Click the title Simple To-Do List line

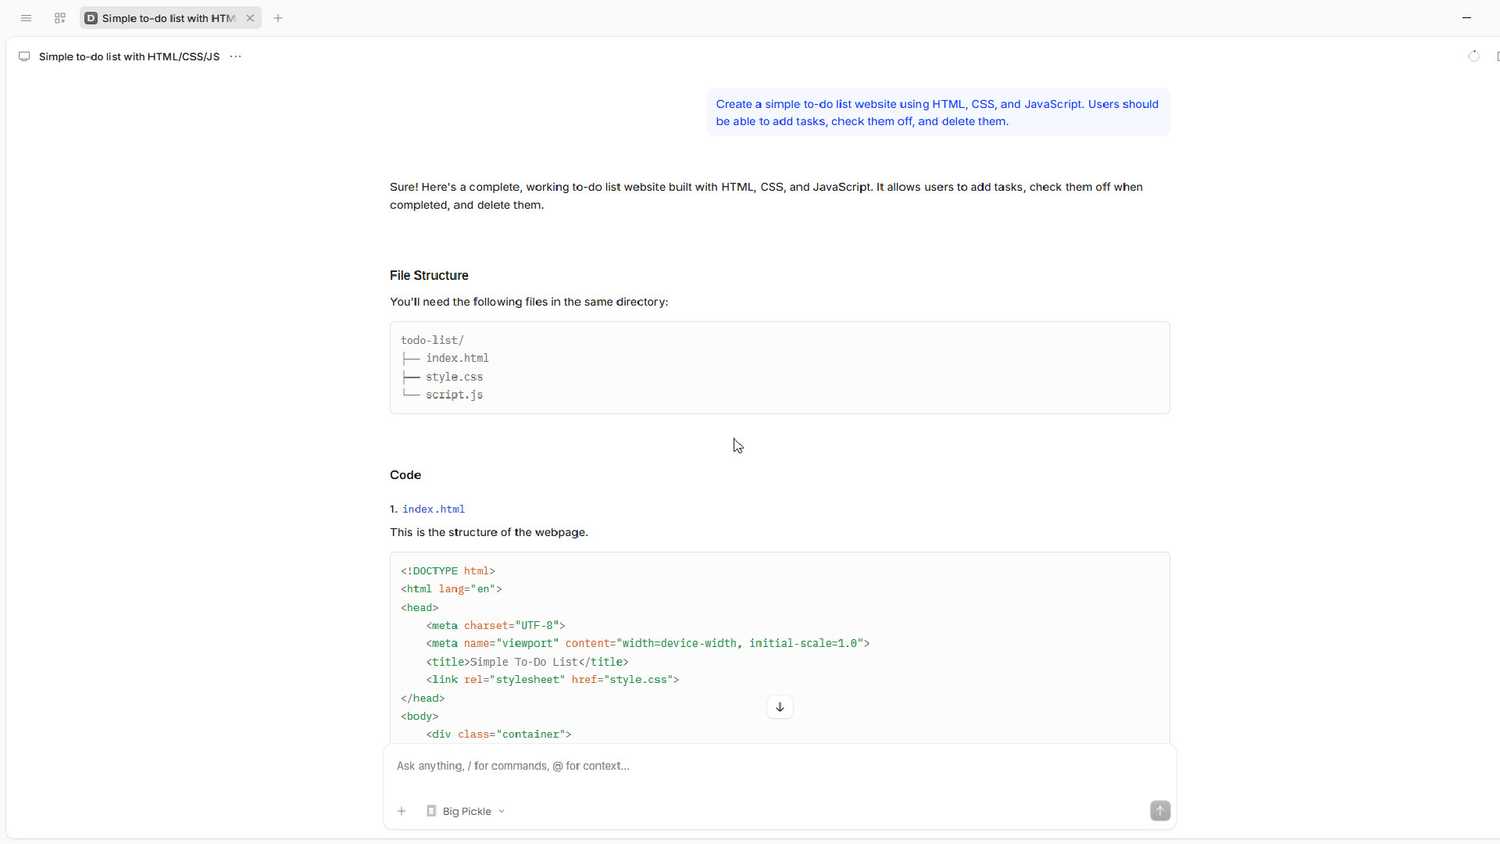527,662
